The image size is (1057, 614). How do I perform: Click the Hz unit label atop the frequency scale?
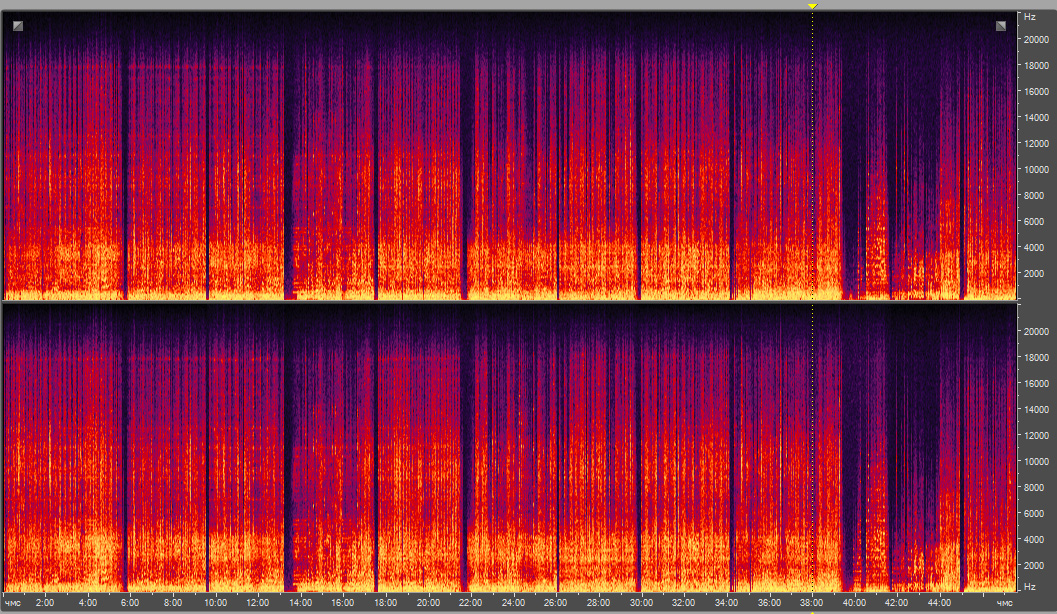coord(1029,17)
